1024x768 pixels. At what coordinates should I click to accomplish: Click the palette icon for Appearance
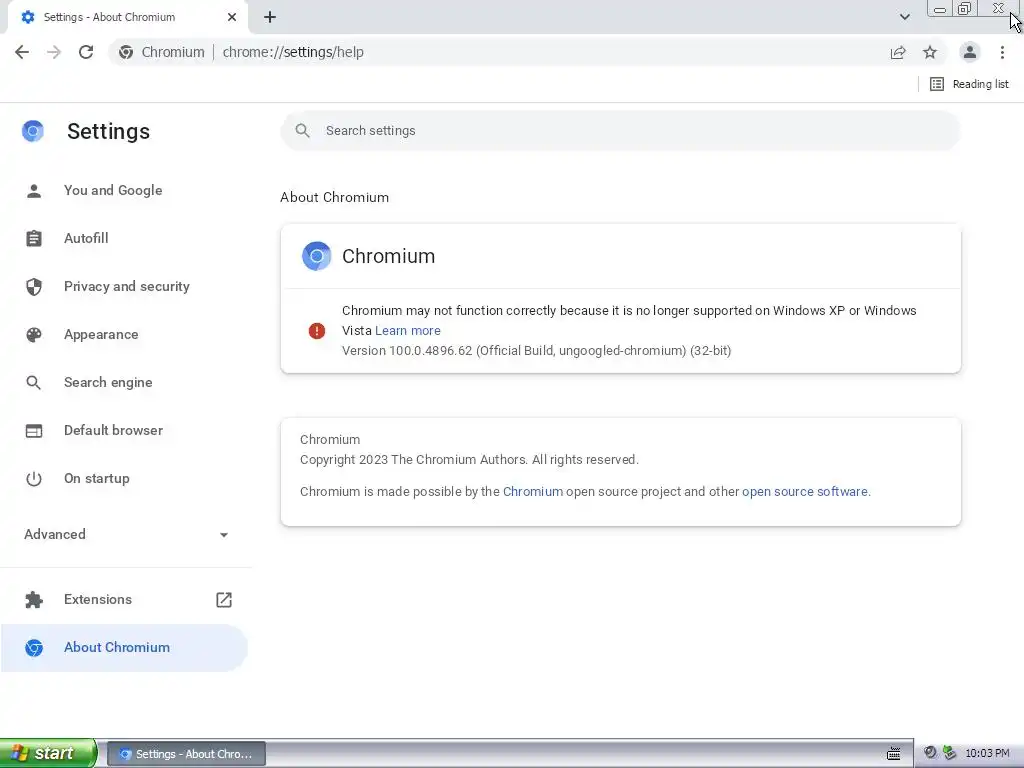click(x=34, y=334)
